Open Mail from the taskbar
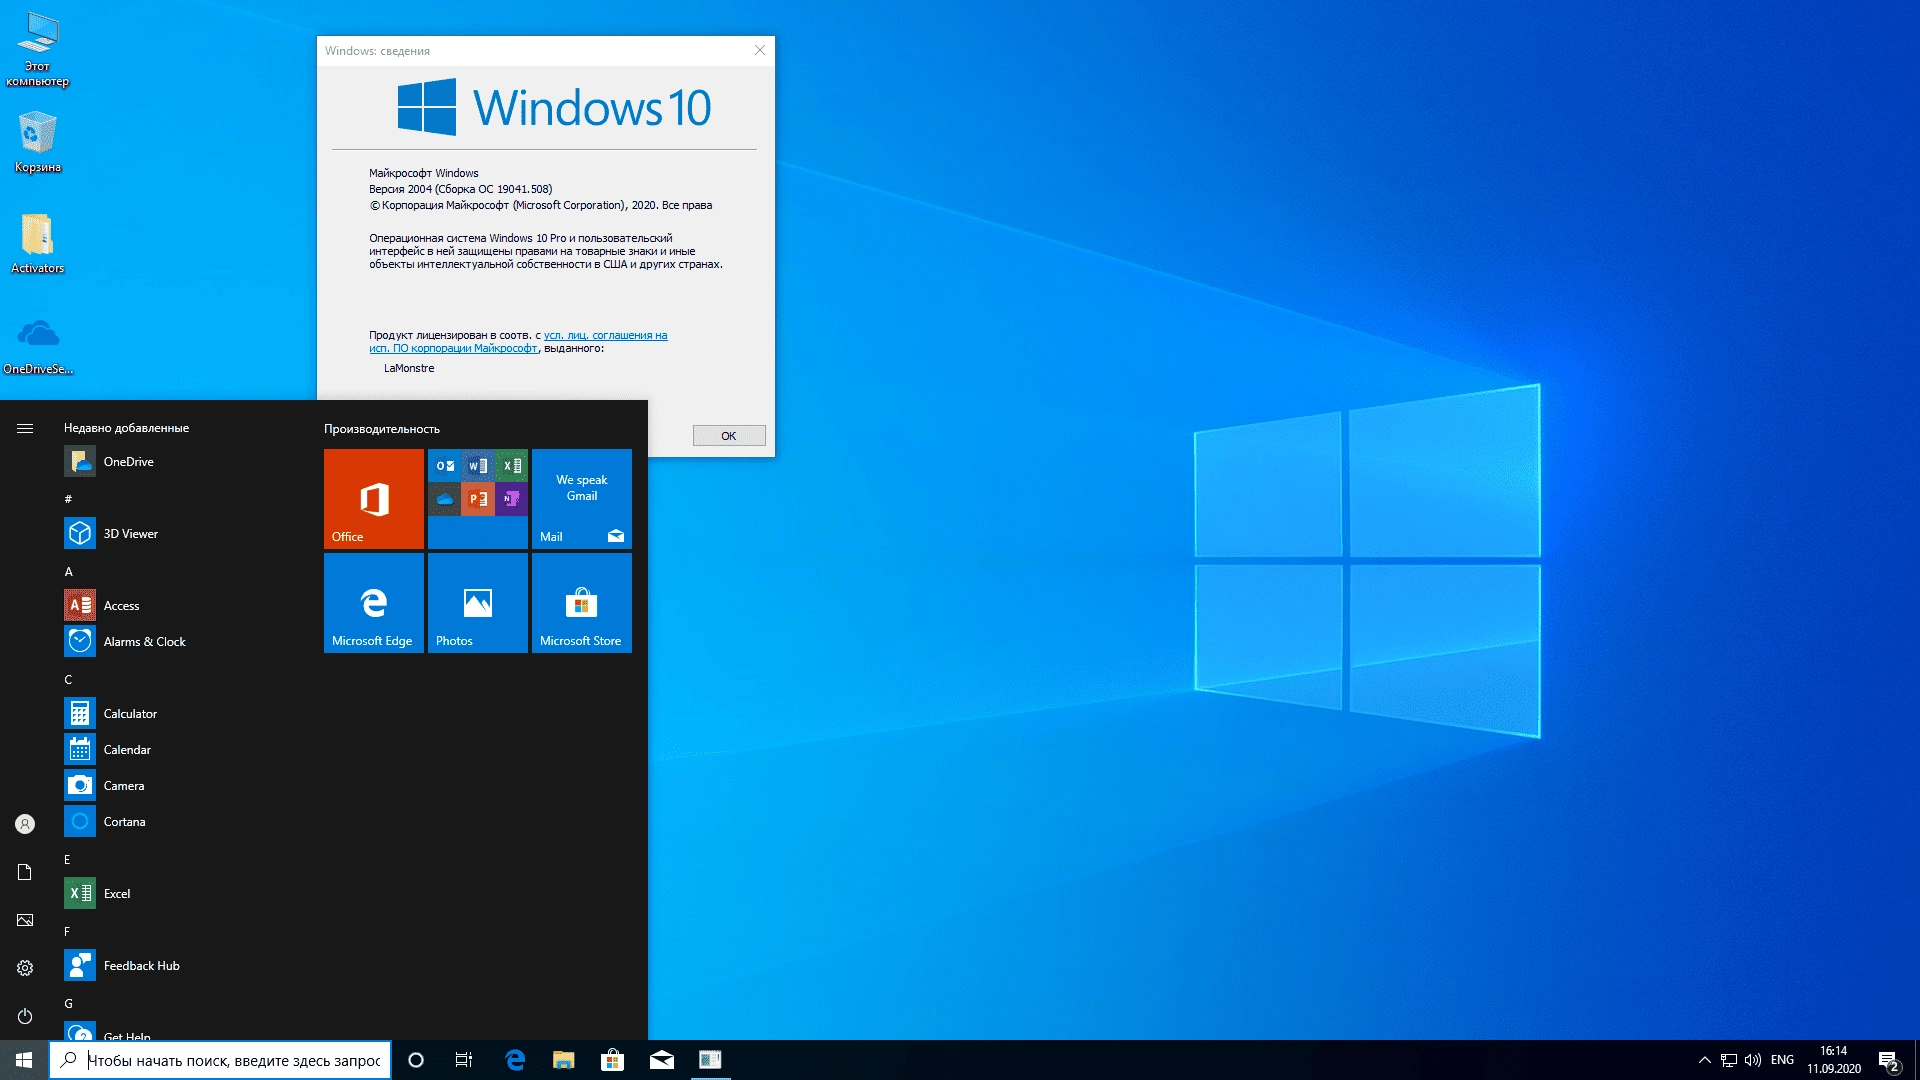 662,1060
